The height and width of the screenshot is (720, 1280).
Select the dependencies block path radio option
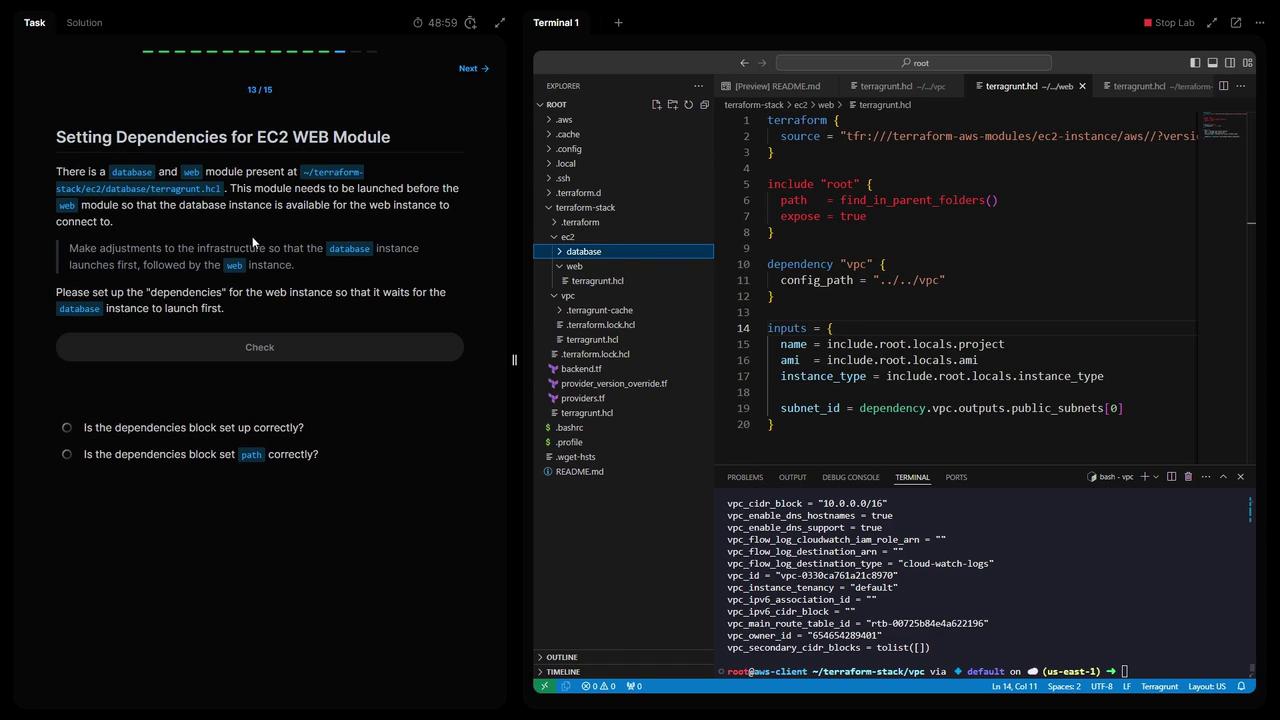[67, 455]
